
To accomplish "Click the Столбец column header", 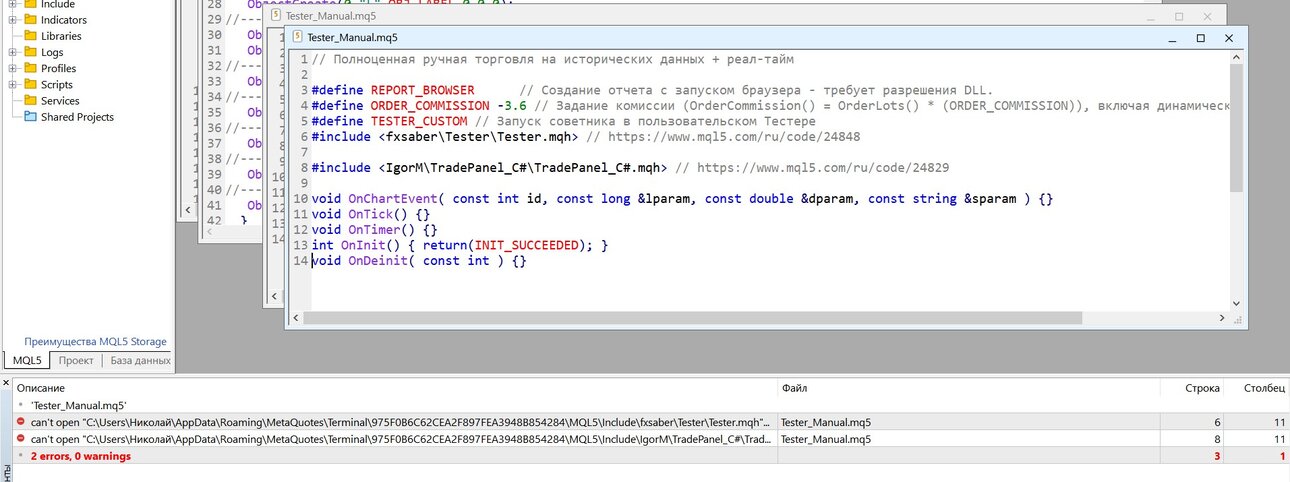I will pyautogui.click(x=1264, y=387).
